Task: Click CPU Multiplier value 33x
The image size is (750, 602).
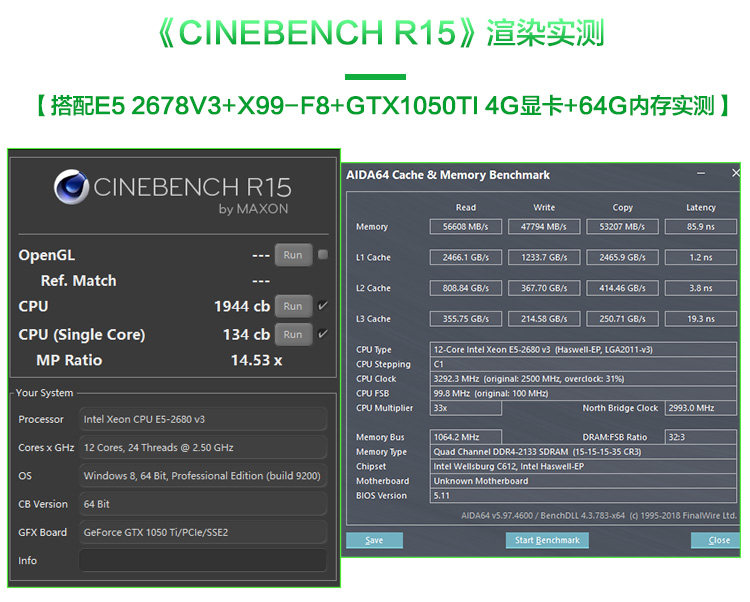Action: tap(466, 408)
